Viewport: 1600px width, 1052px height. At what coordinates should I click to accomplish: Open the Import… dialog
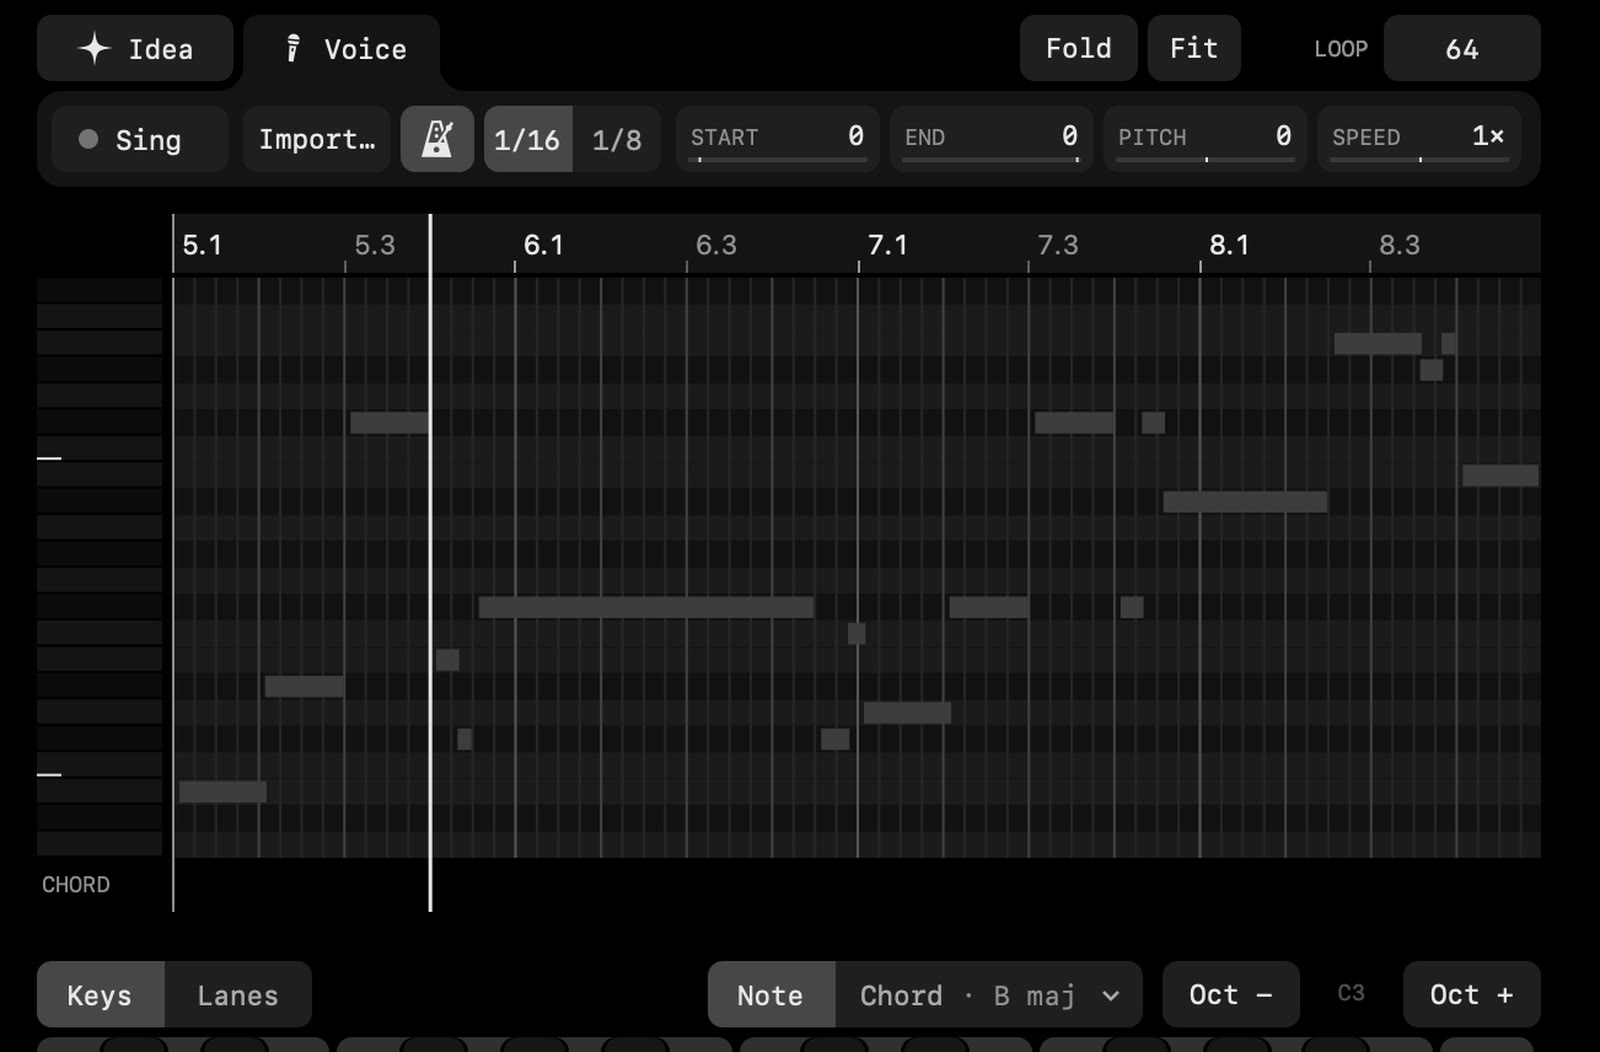click(317, 139)
